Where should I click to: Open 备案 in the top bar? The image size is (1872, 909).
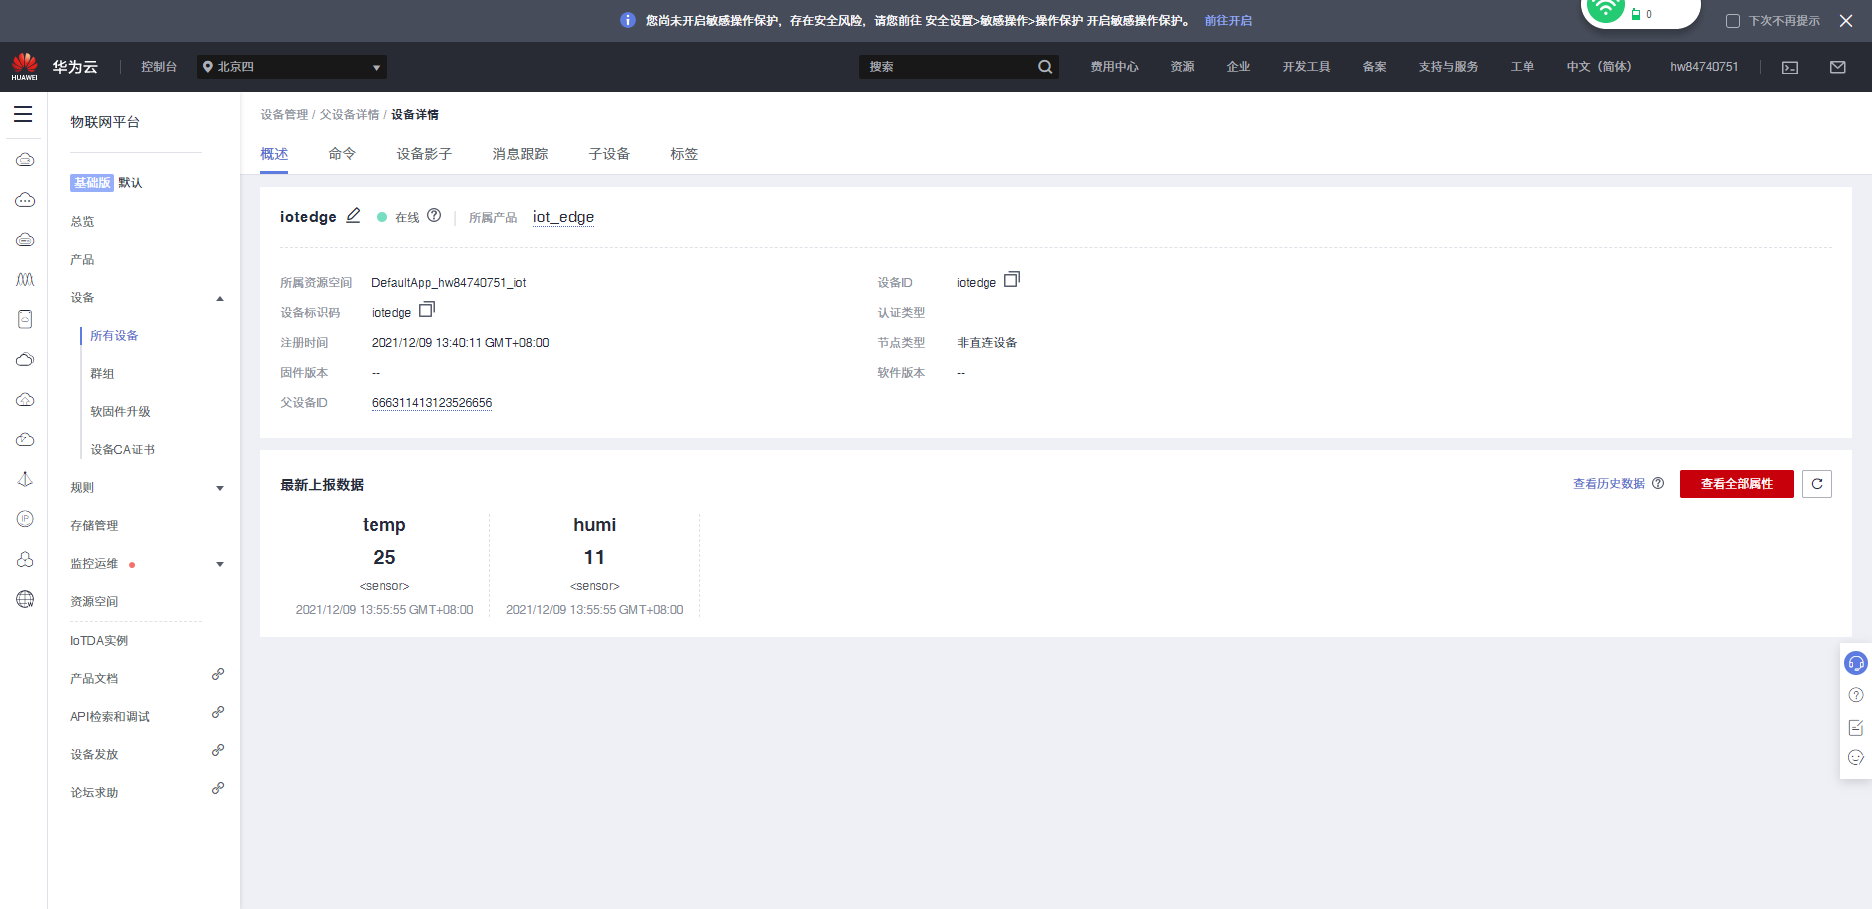pyautogui.click(x=1374, y=67)
